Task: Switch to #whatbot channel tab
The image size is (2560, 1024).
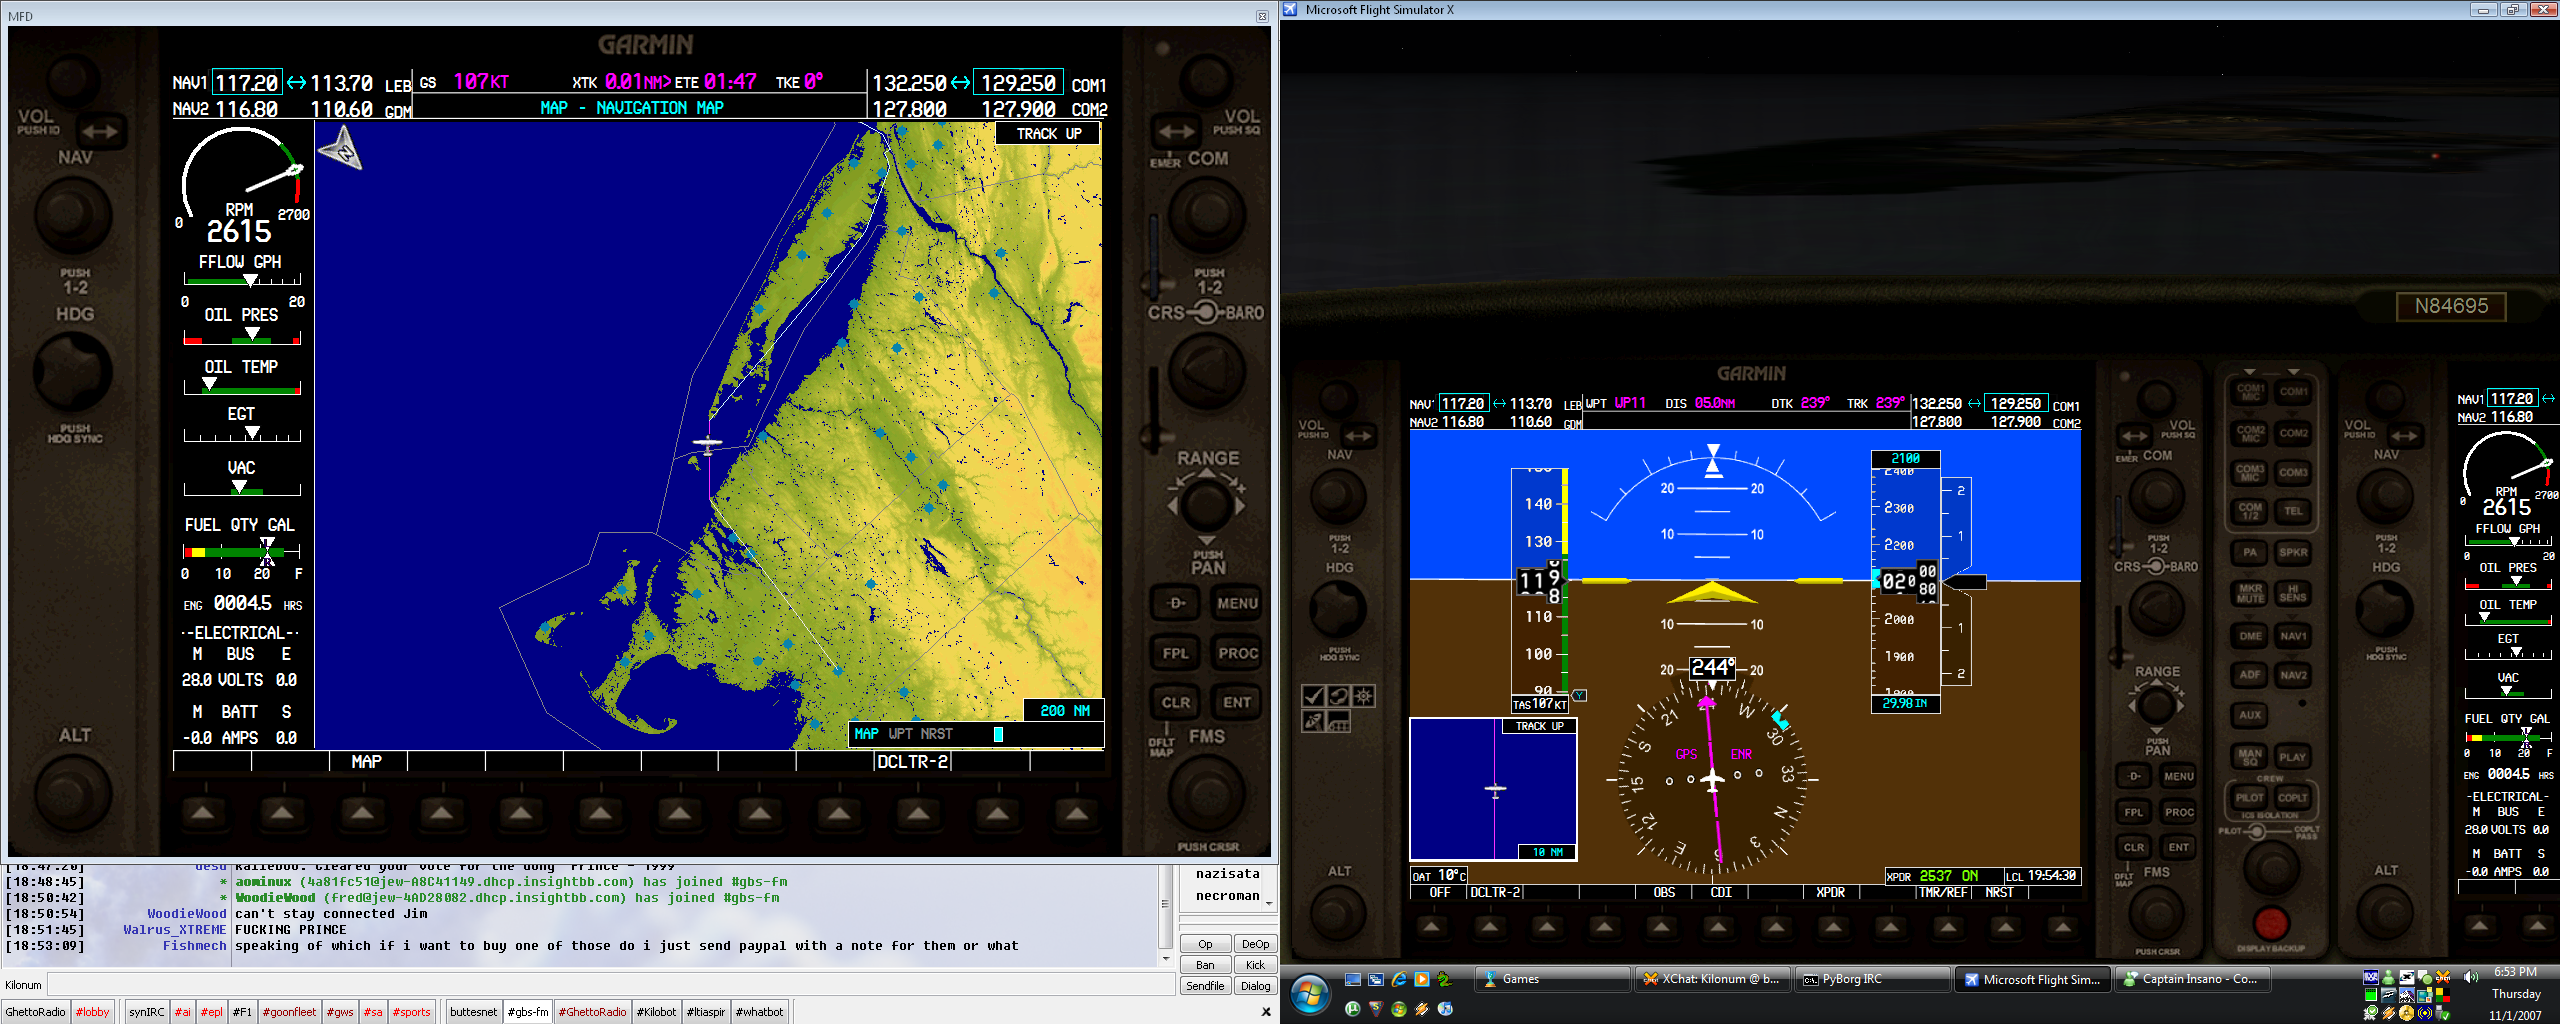Action: click(x=760, y=1012)
